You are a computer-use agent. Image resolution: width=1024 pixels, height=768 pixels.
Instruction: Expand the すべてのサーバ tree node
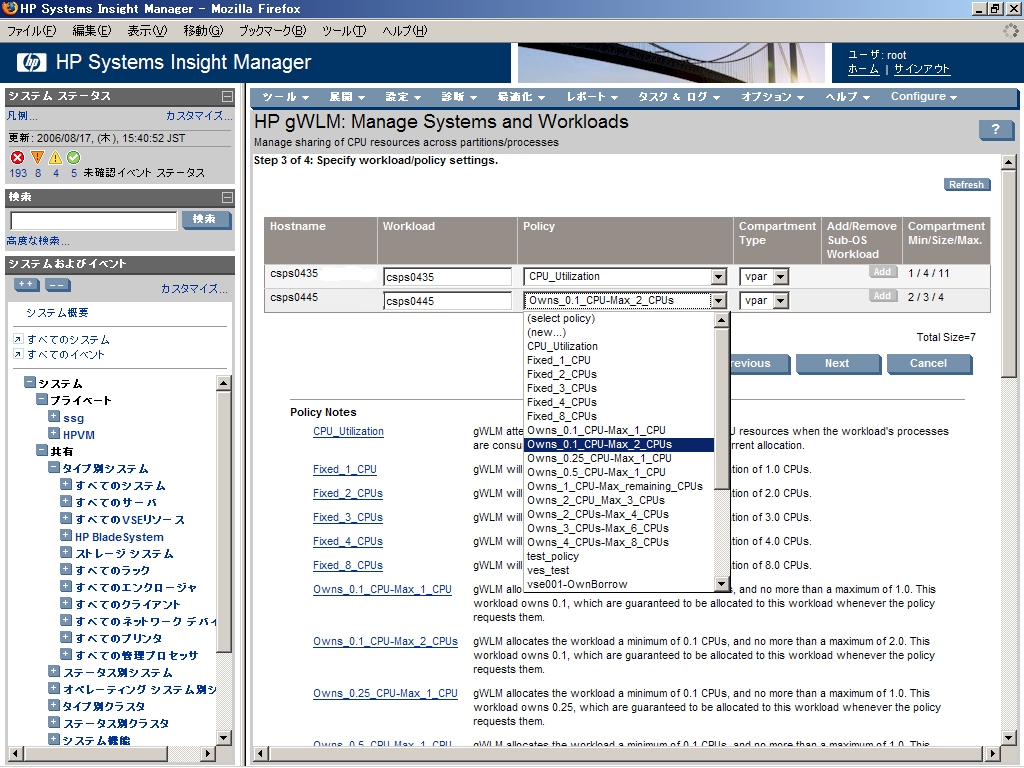66,501
